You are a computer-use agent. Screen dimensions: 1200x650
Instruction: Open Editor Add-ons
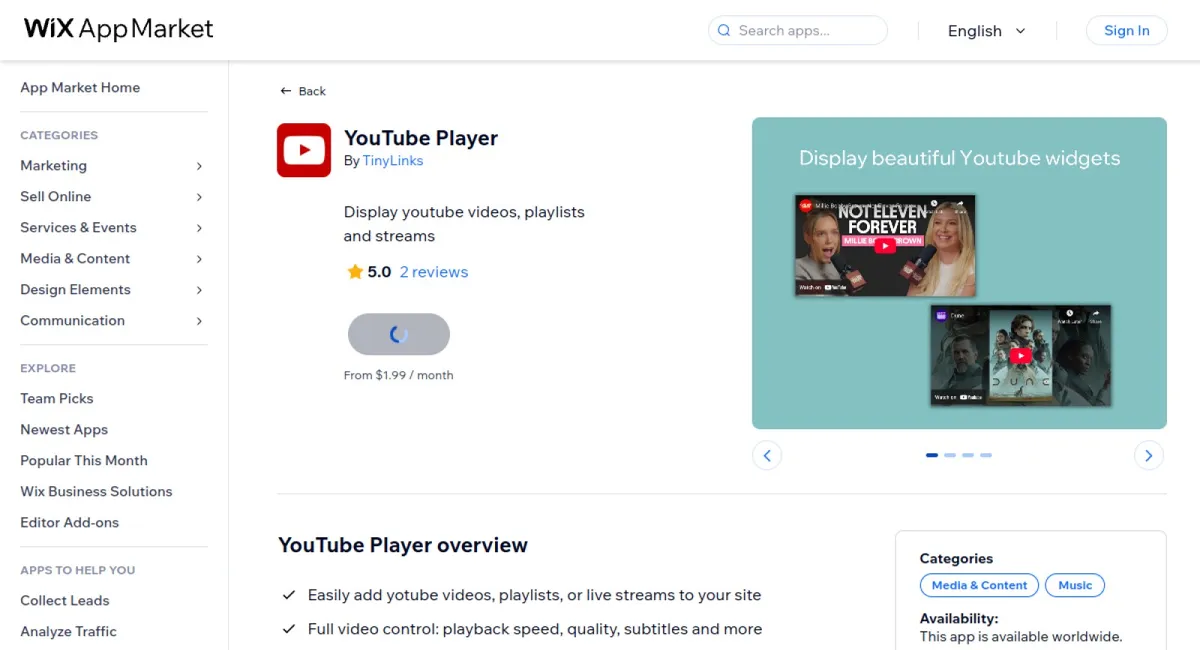[x=69, y=523]
